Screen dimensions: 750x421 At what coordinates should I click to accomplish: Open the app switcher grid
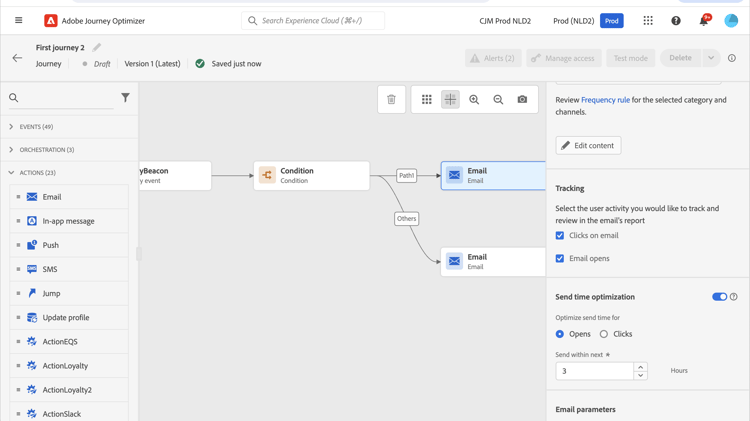tap(648, 21)
